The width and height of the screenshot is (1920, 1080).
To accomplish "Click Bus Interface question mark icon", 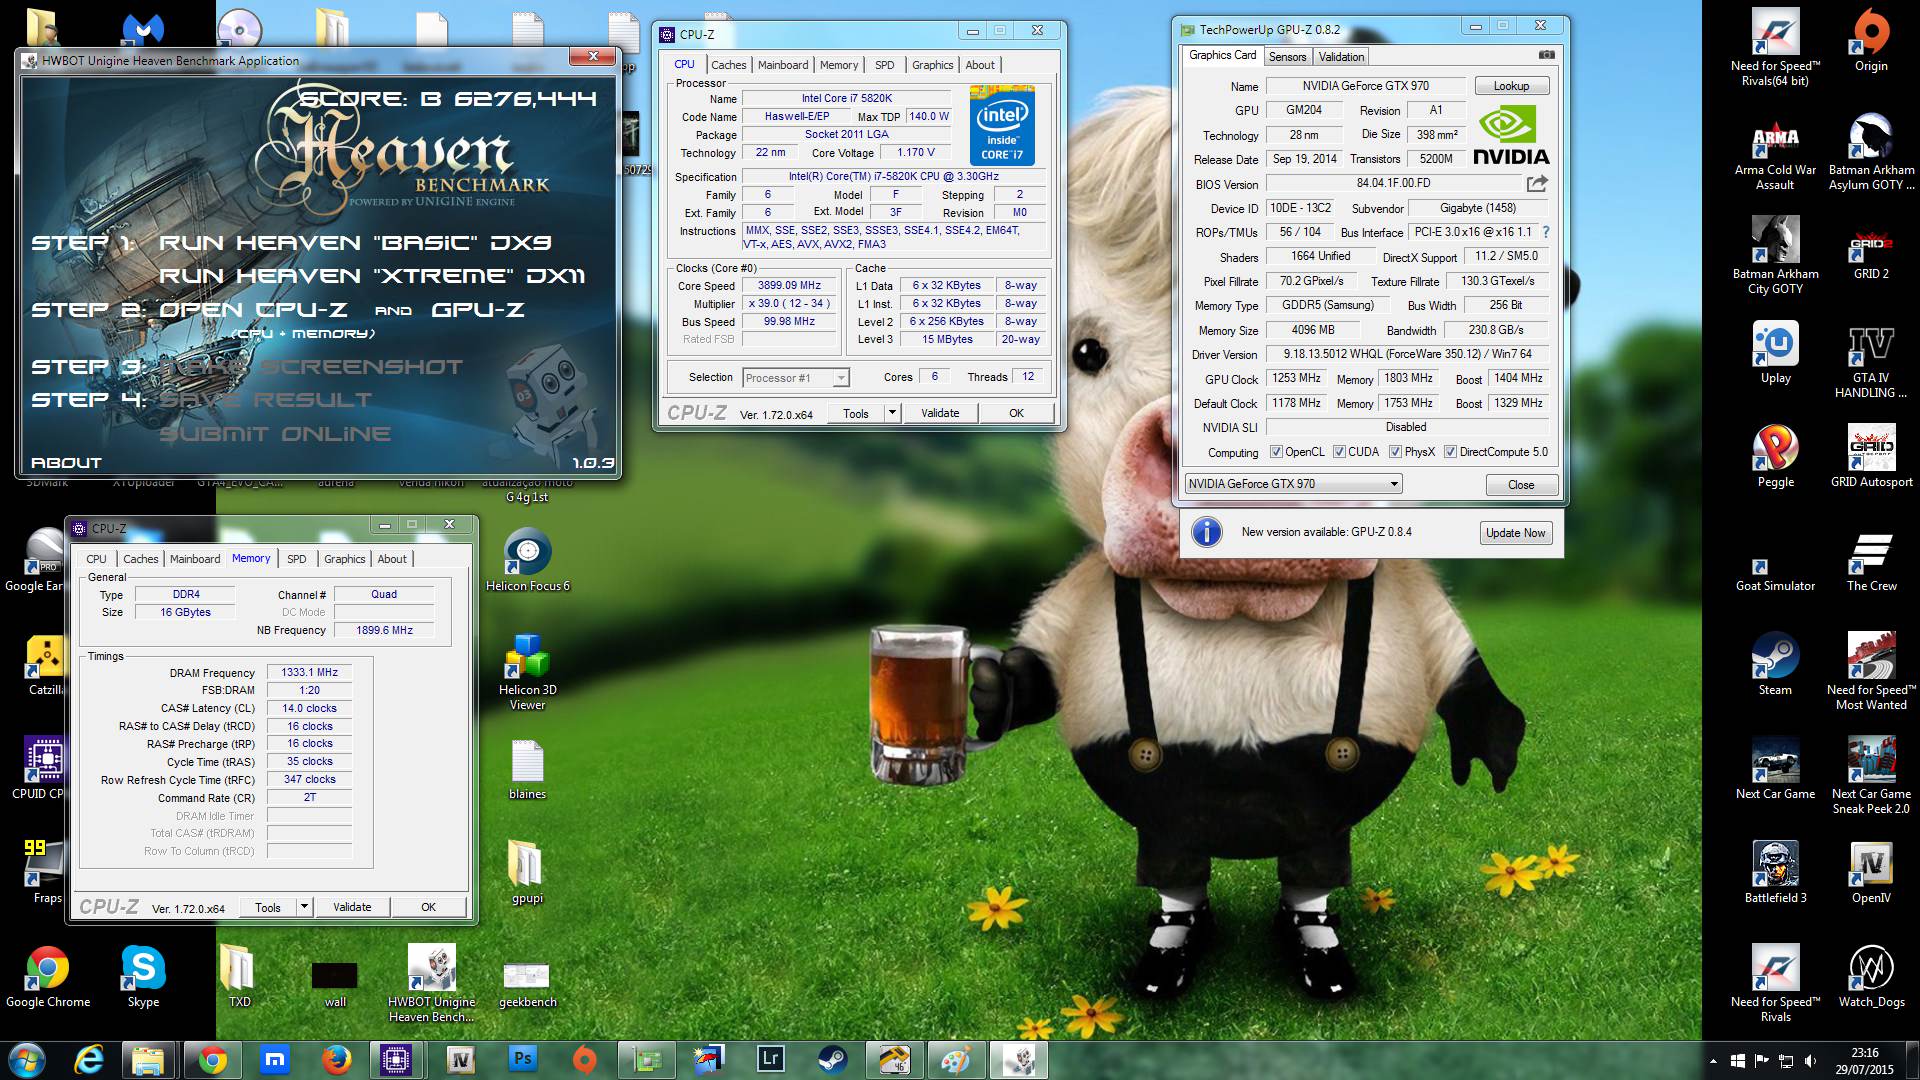I will (x=1546, y=232).
